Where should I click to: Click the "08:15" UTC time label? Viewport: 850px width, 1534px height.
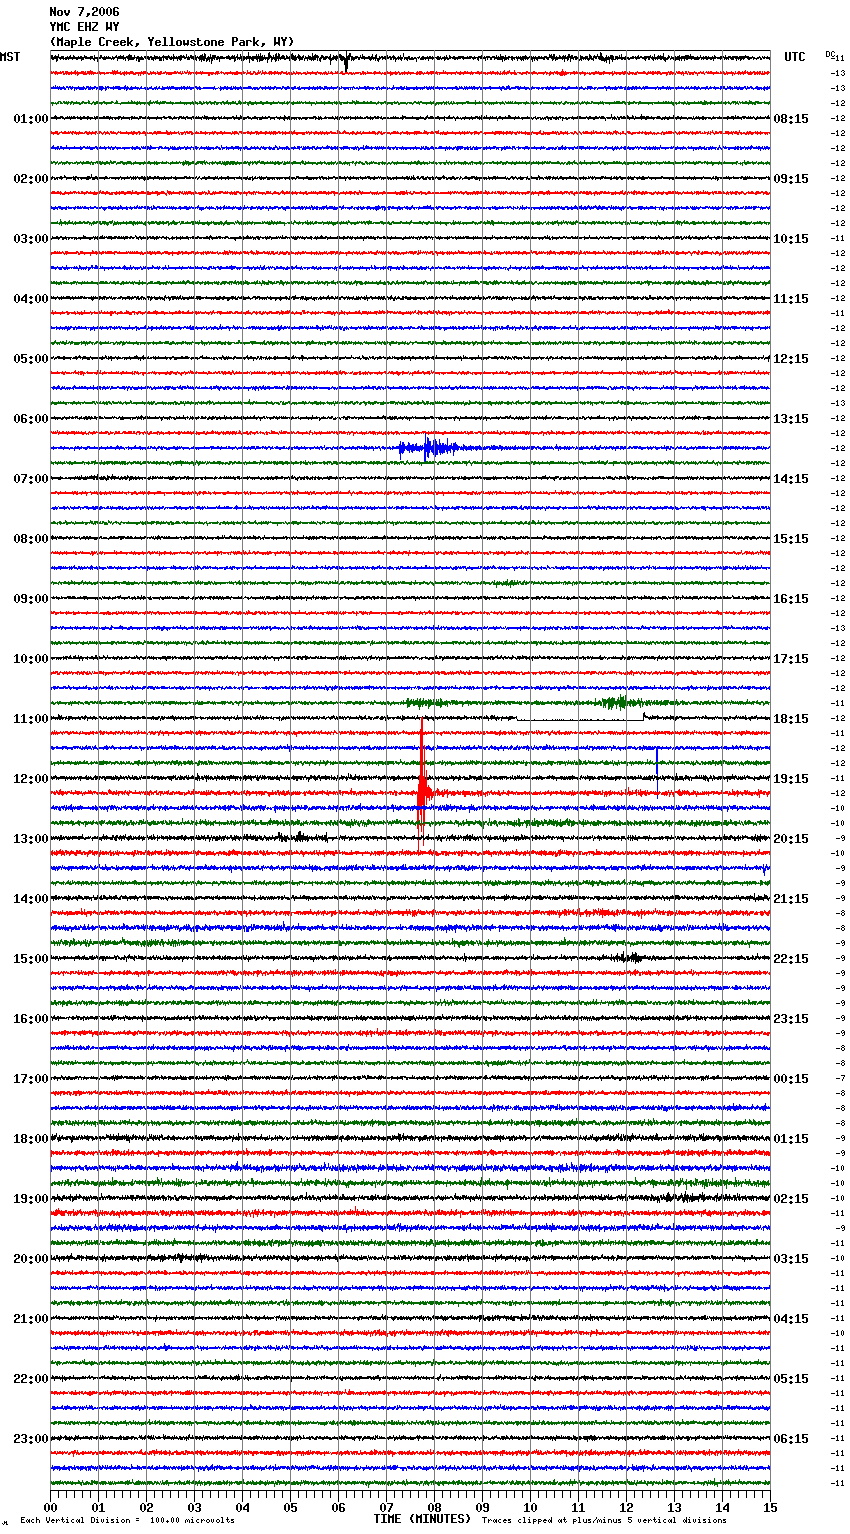[791, 119]
